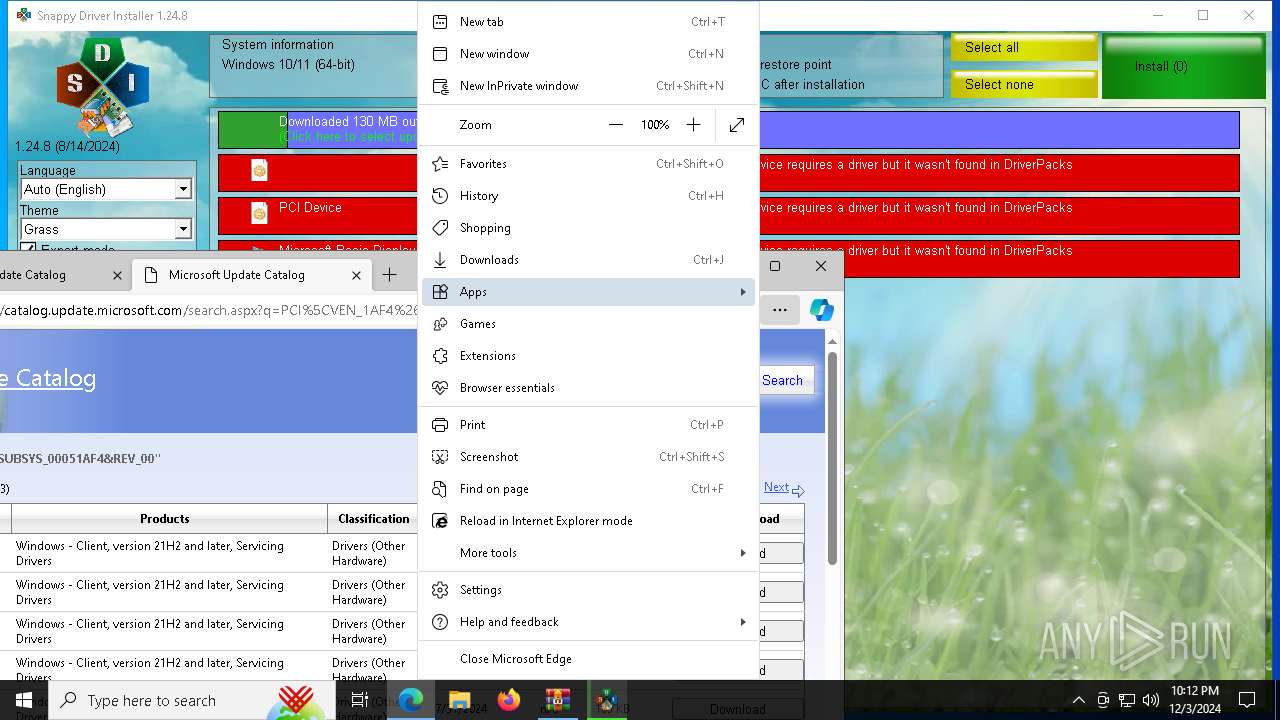Click Select all button in Snappy

[1024, 48]
